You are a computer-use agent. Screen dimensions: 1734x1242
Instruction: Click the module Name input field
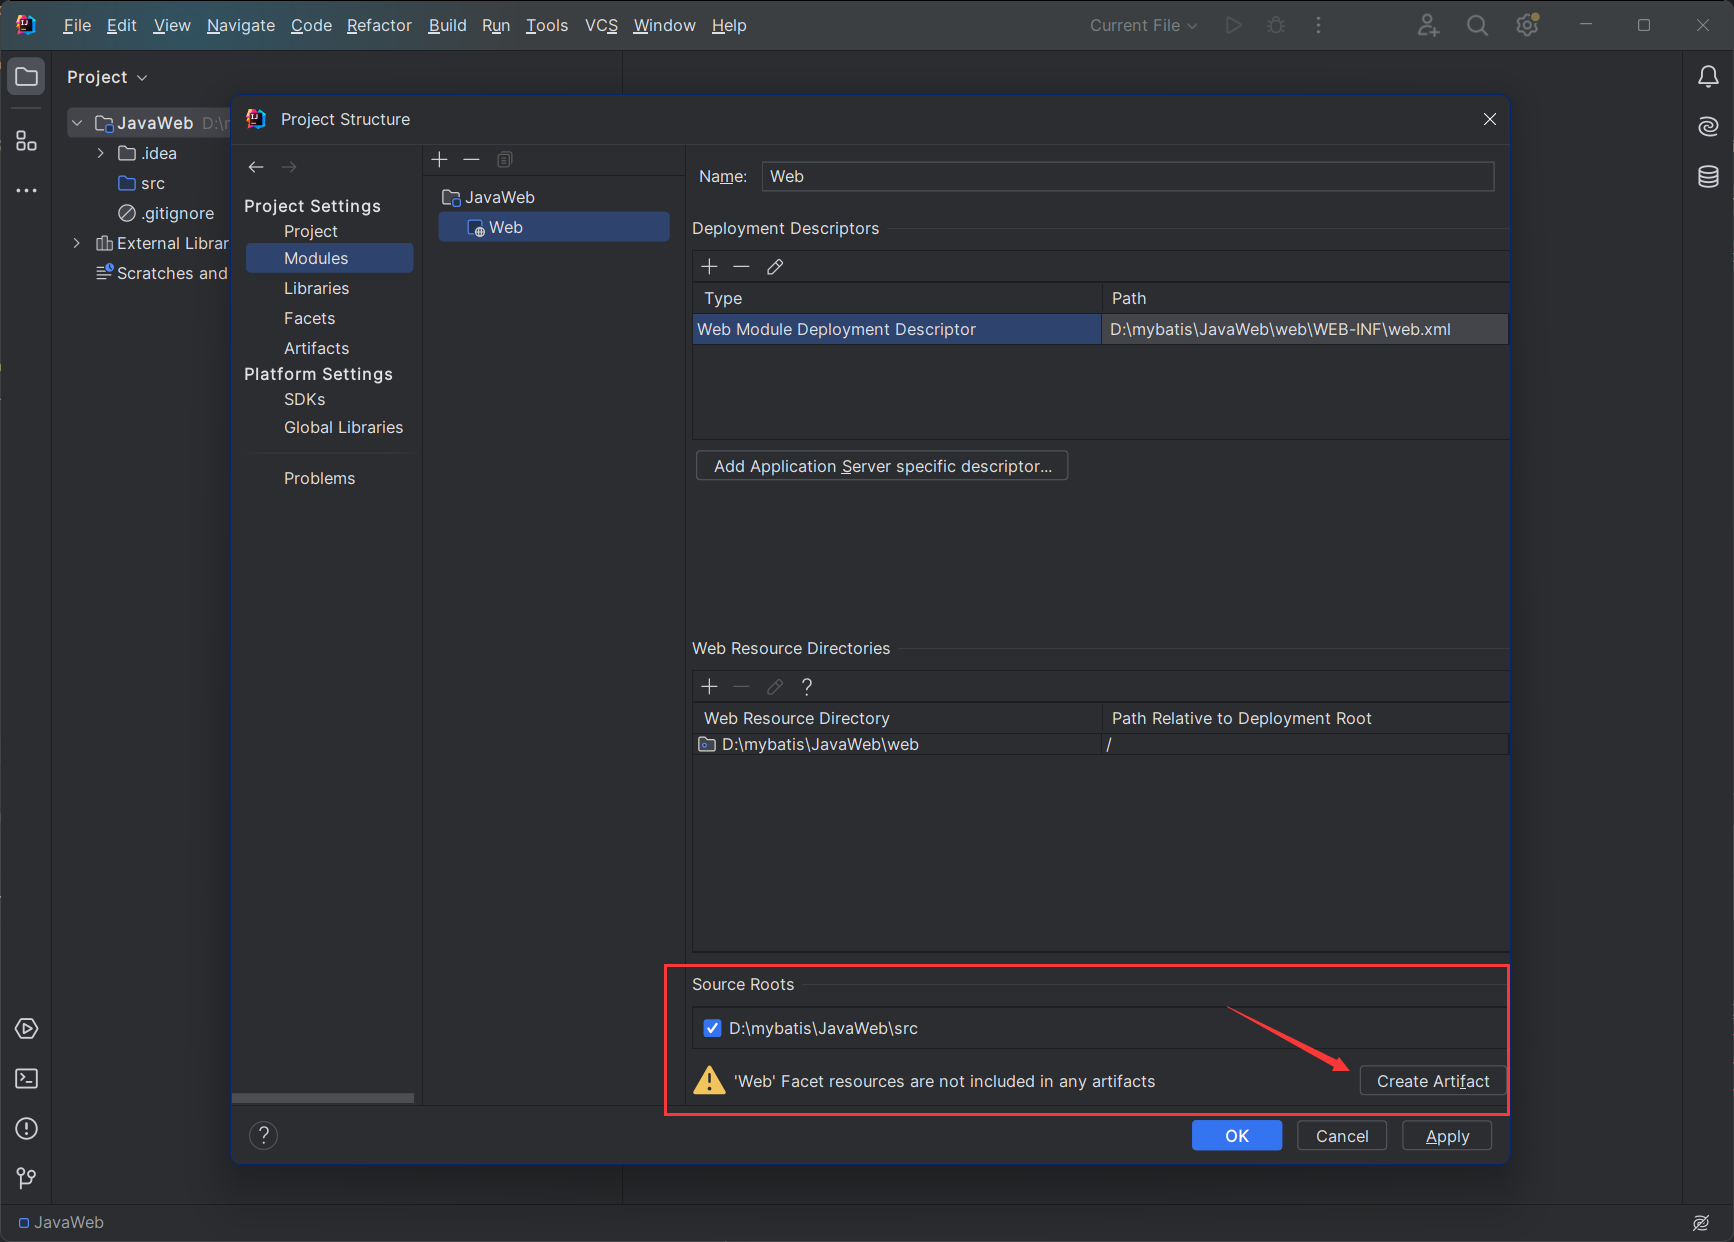[x=1127, y=177]
